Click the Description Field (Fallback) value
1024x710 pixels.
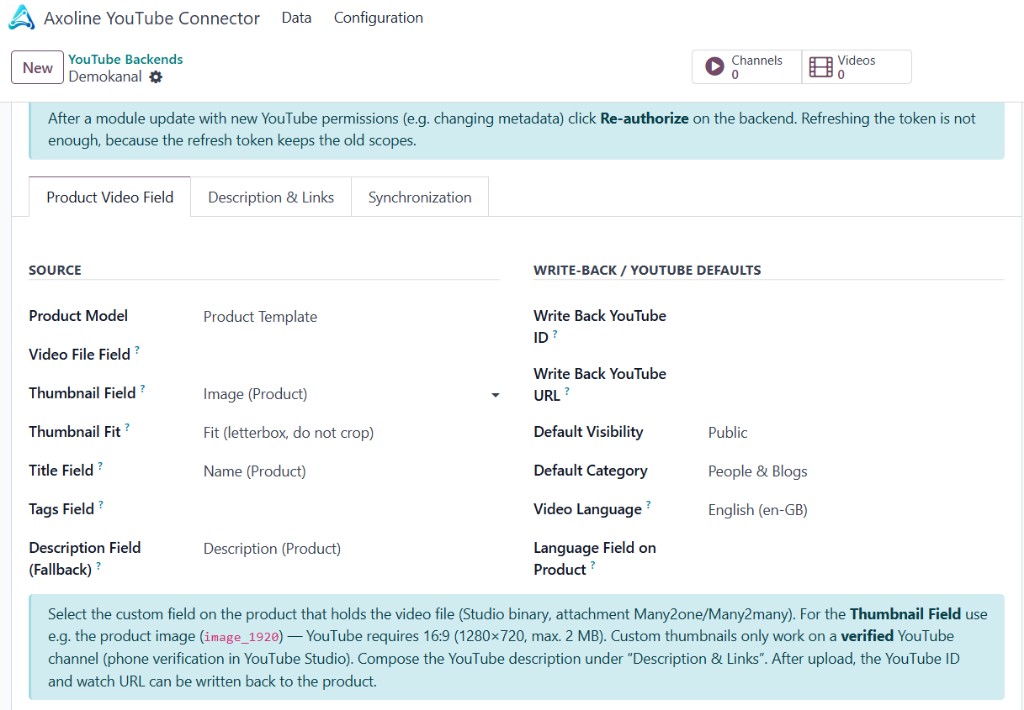(272, 549)
